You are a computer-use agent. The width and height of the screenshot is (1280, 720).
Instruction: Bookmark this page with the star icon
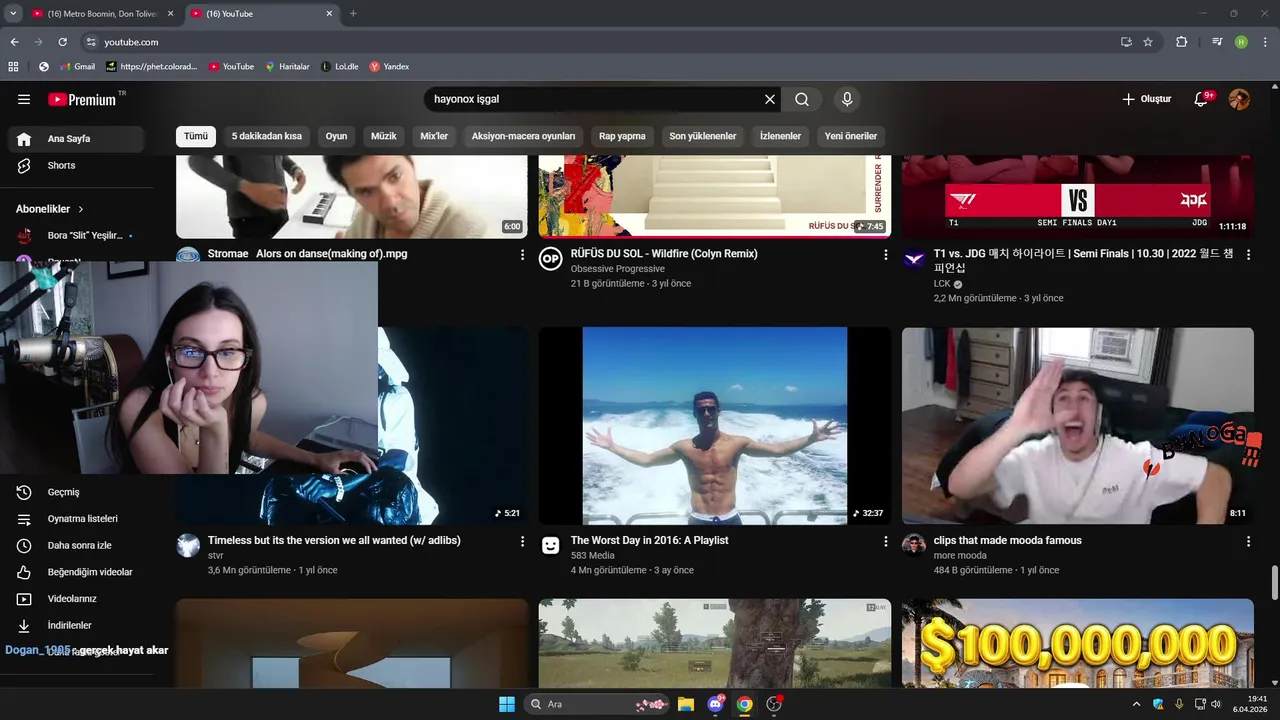[1148, 42]
